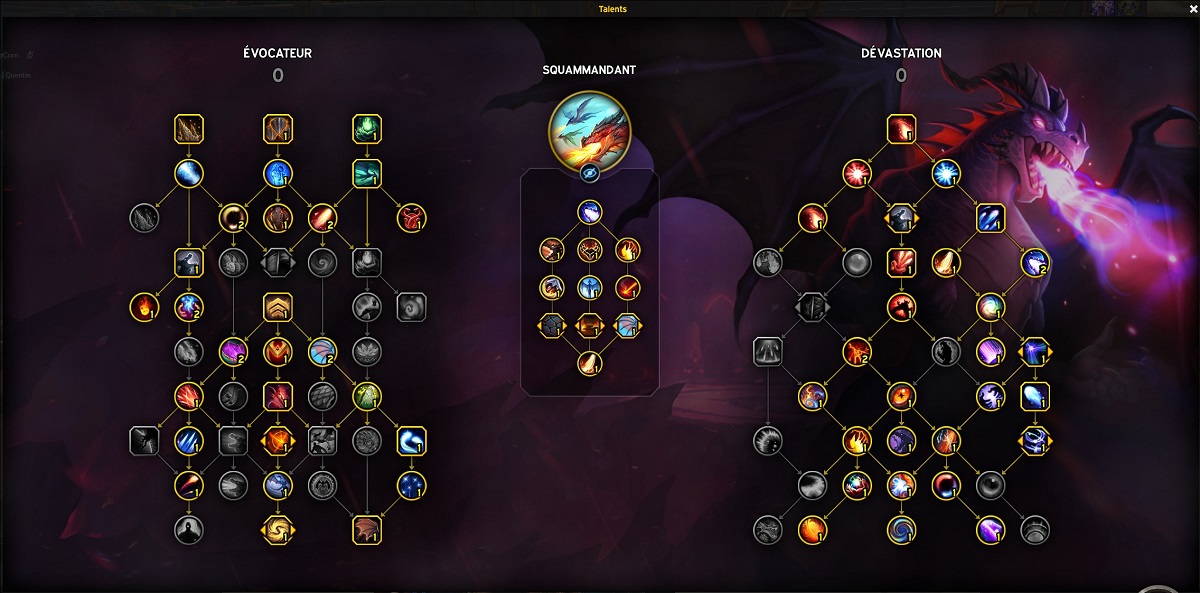Select the grey eye talent in the Dévastation tree
1200x593 pixels.
(990, 485)
